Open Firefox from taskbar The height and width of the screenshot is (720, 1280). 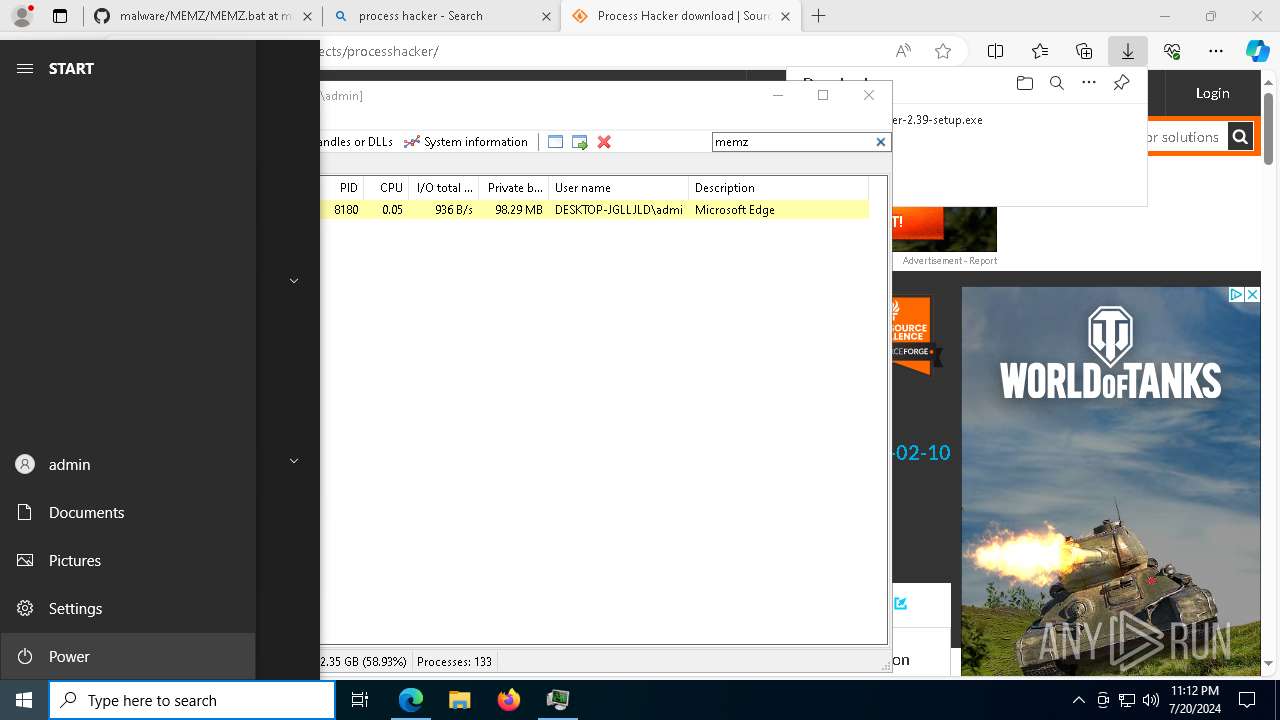[x=508, y=700]
